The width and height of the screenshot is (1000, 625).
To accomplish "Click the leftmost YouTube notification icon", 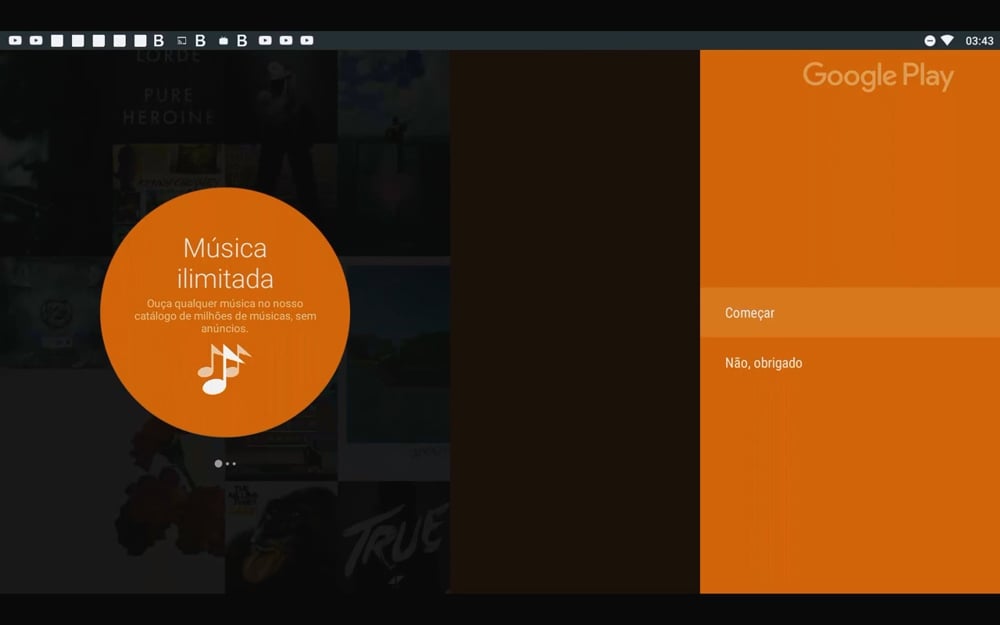I will point(15,41).
